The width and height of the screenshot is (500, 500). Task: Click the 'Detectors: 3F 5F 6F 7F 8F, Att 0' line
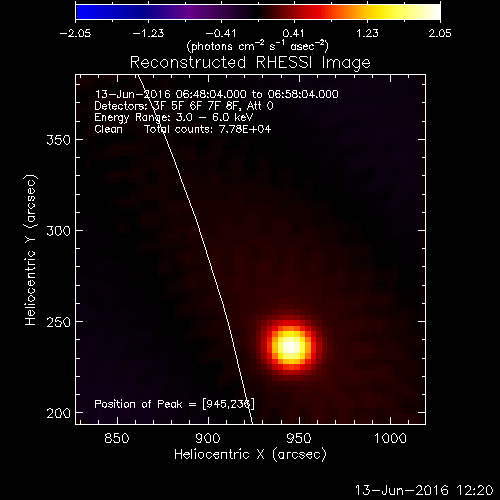click(x=184, y=106)
